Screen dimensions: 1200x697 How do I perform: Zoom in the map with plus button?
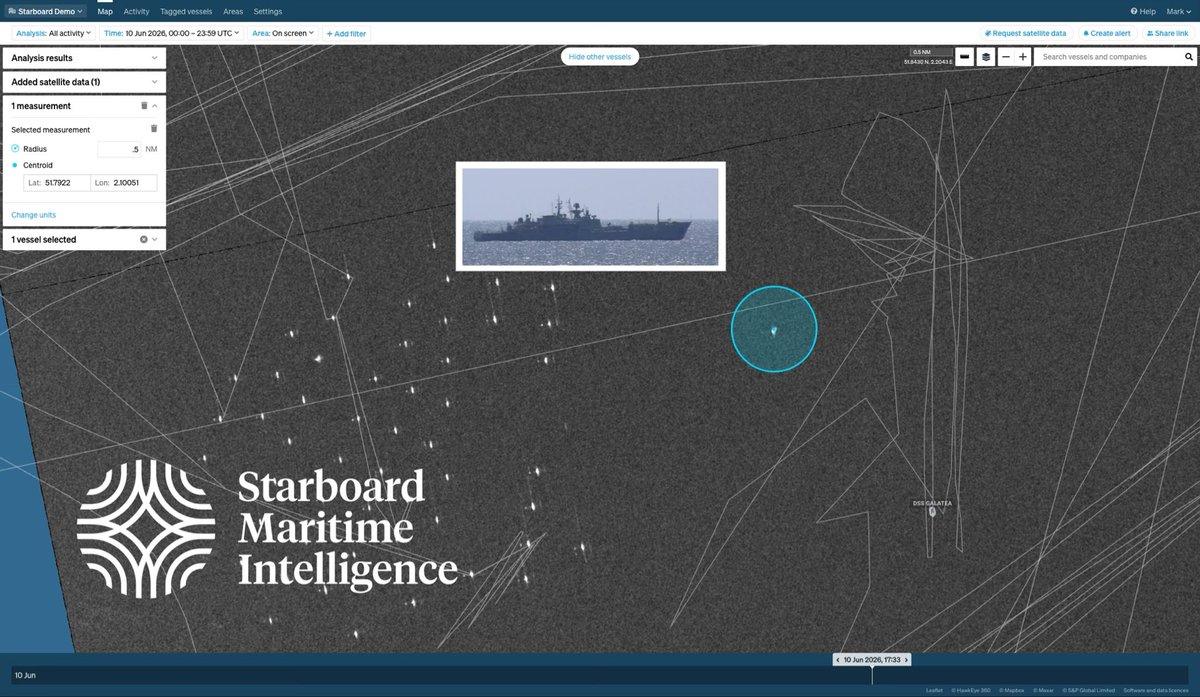click(1023, 57)
